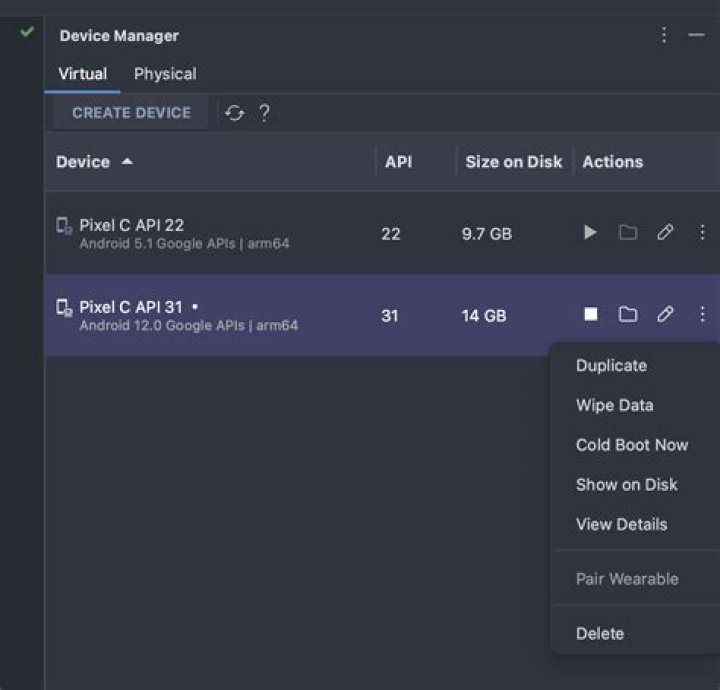Screen dimensions: 720x690
Task: Open Device Manager panel options menu
Action: pos(664,35)
